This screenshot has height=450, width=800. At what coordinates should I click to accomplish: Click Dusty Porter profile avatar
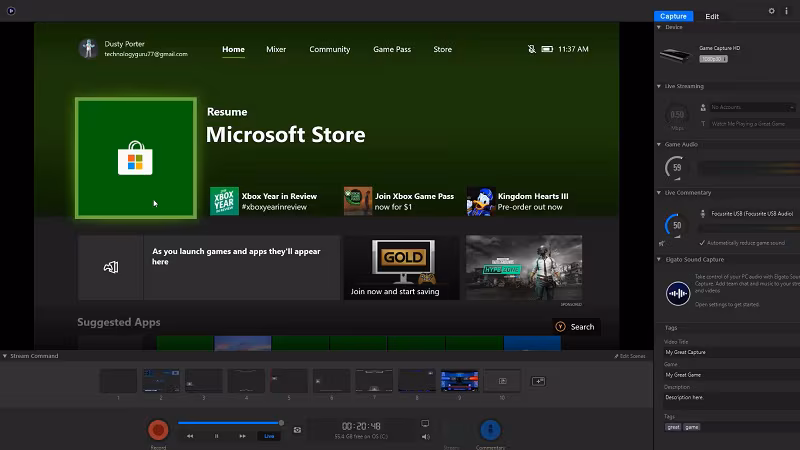coord(88,48)
